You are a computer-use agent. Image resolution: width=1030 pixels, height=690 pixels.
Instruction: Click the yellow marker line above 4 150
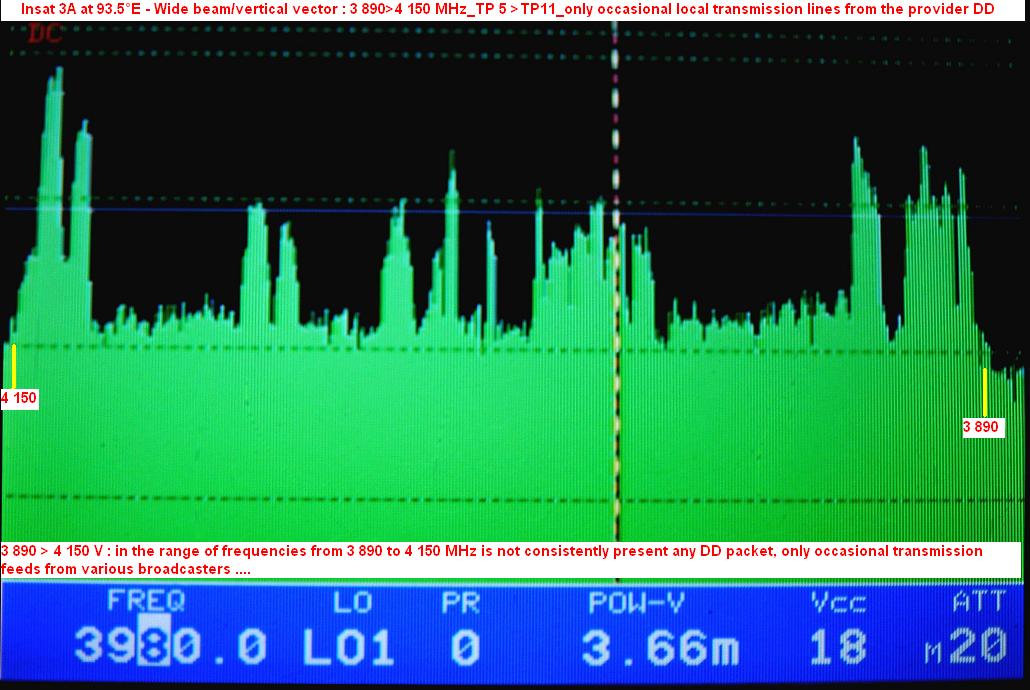pyautogui.click(x=14, y=366)
